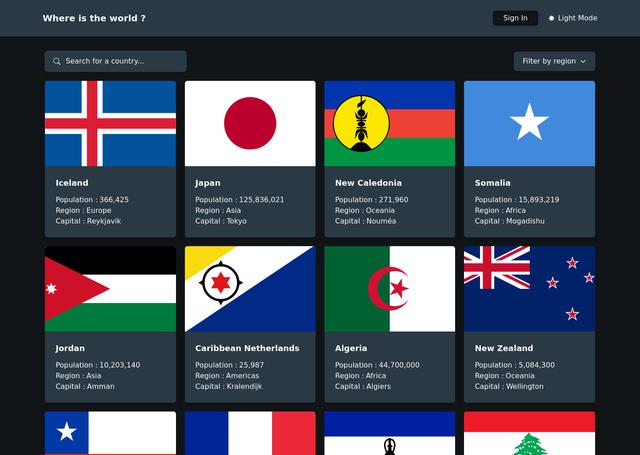This screenshot has height=455, width=640.
Task: Select the Algeria flag image
Action: [389, 289]
